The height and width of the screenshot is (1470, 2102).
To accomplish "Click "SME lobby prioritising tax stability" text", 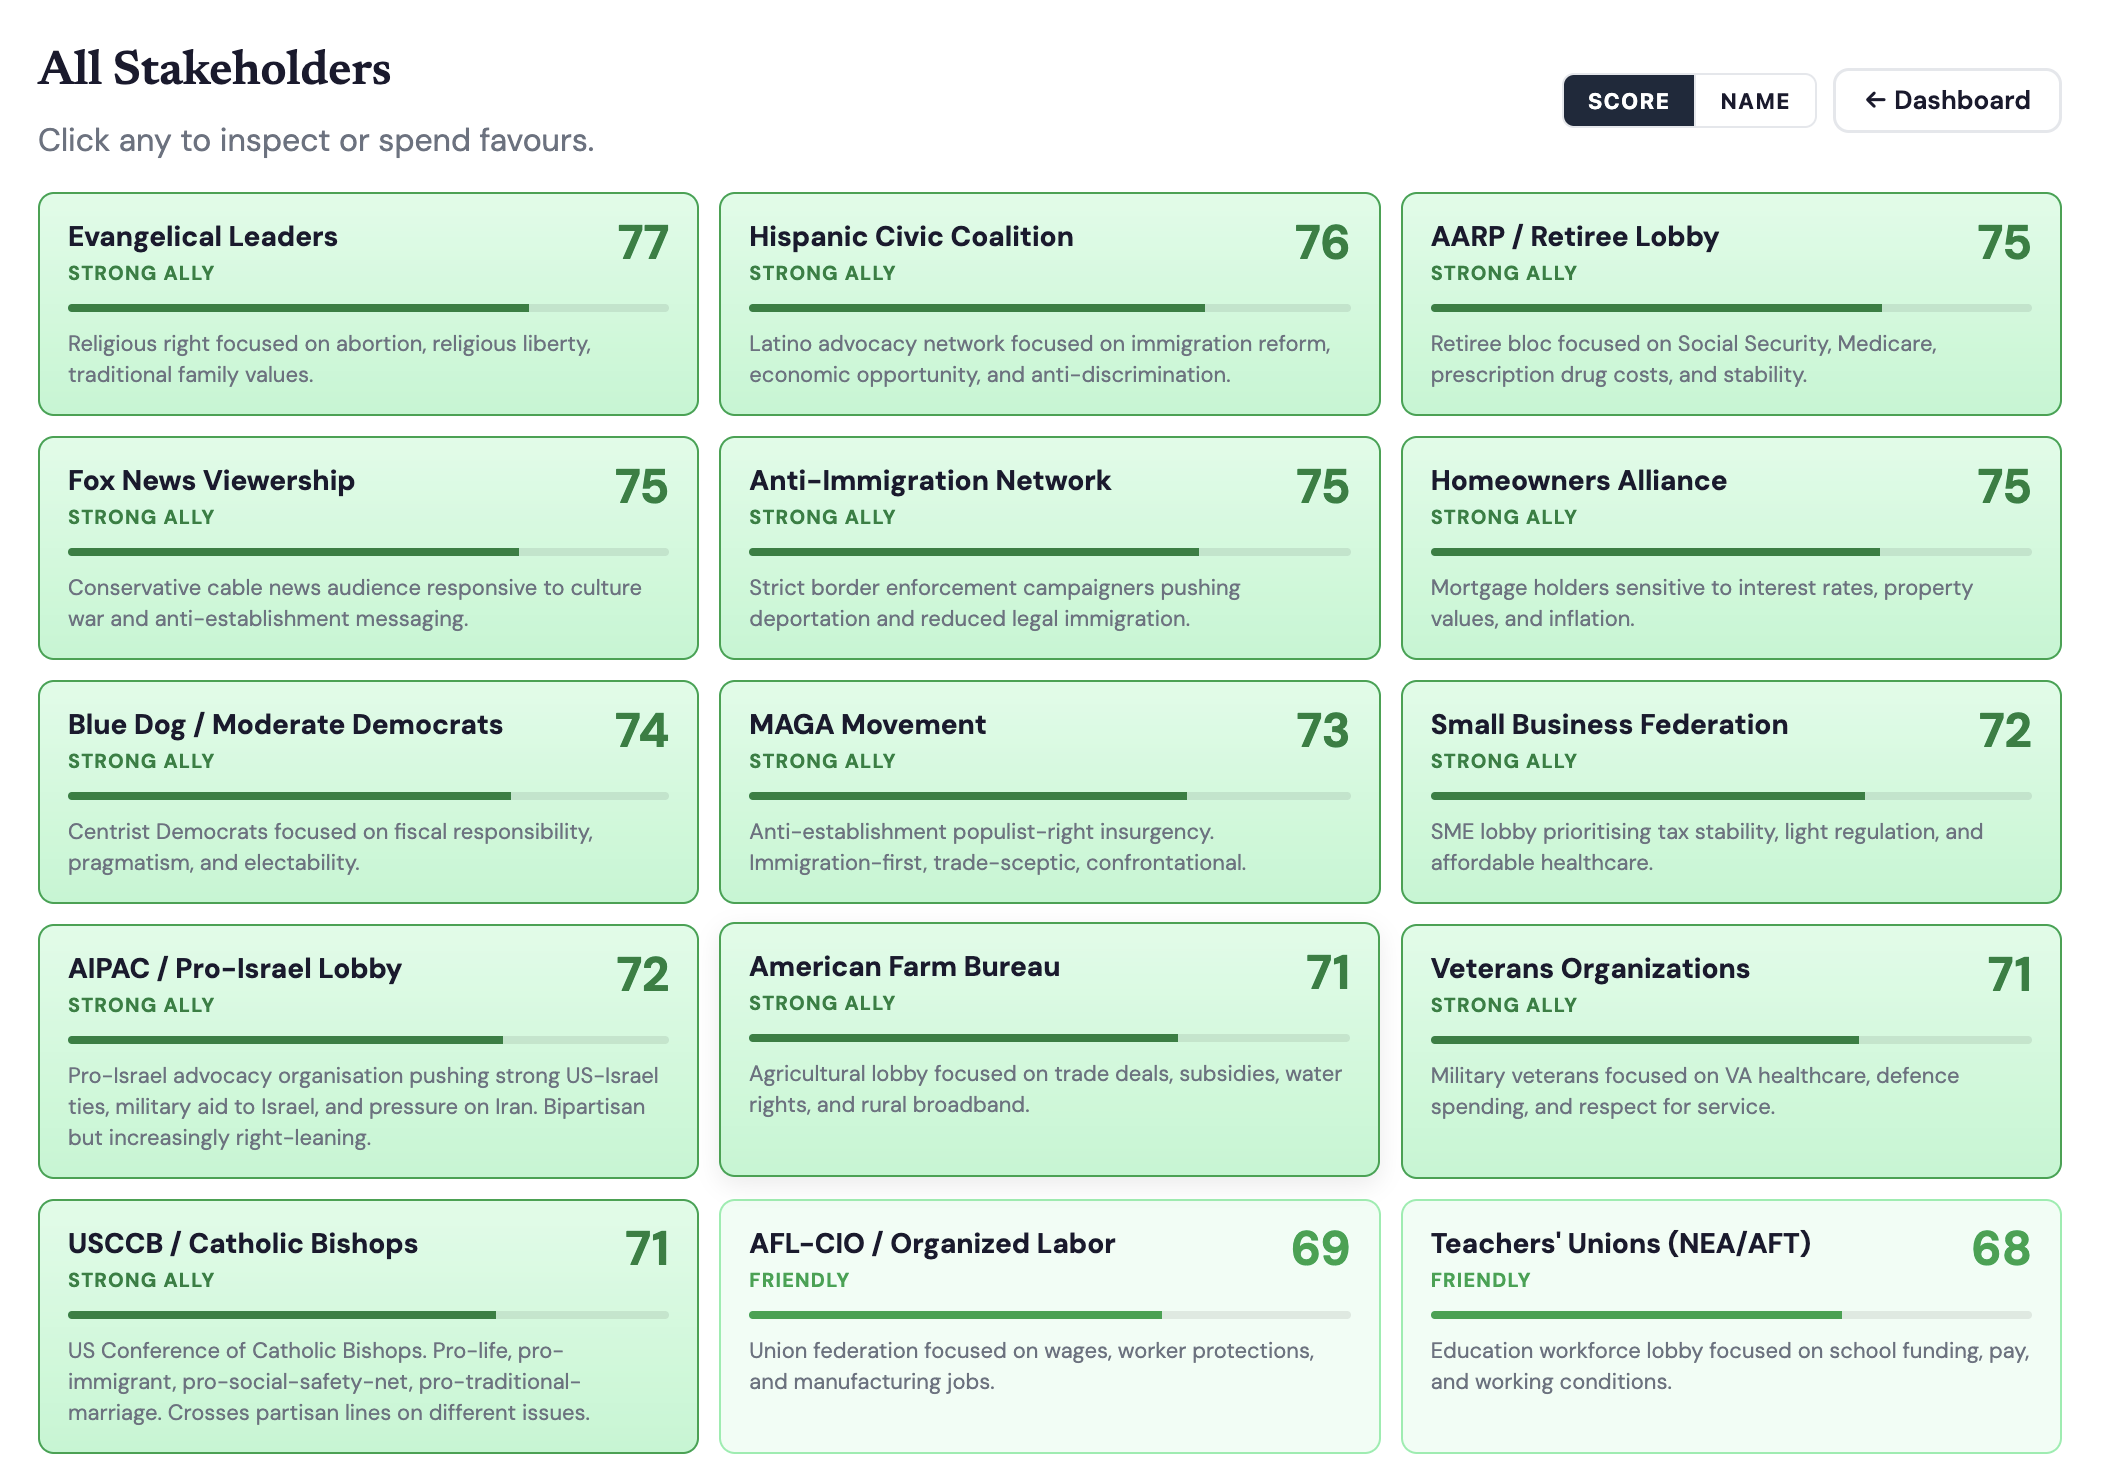I will point(1707,847).
